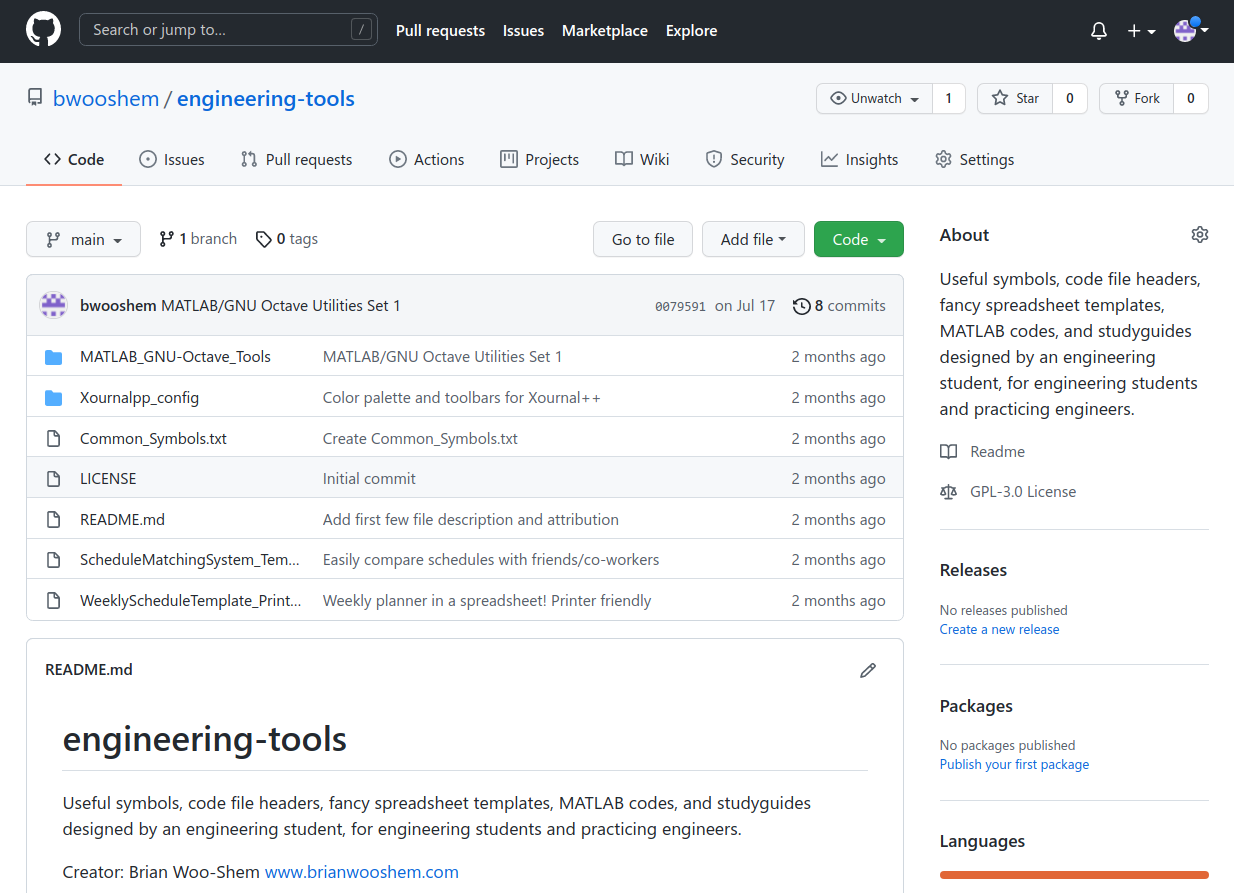Click the Create a new release link
1234x893 pixels.
(x=999, y=629)
